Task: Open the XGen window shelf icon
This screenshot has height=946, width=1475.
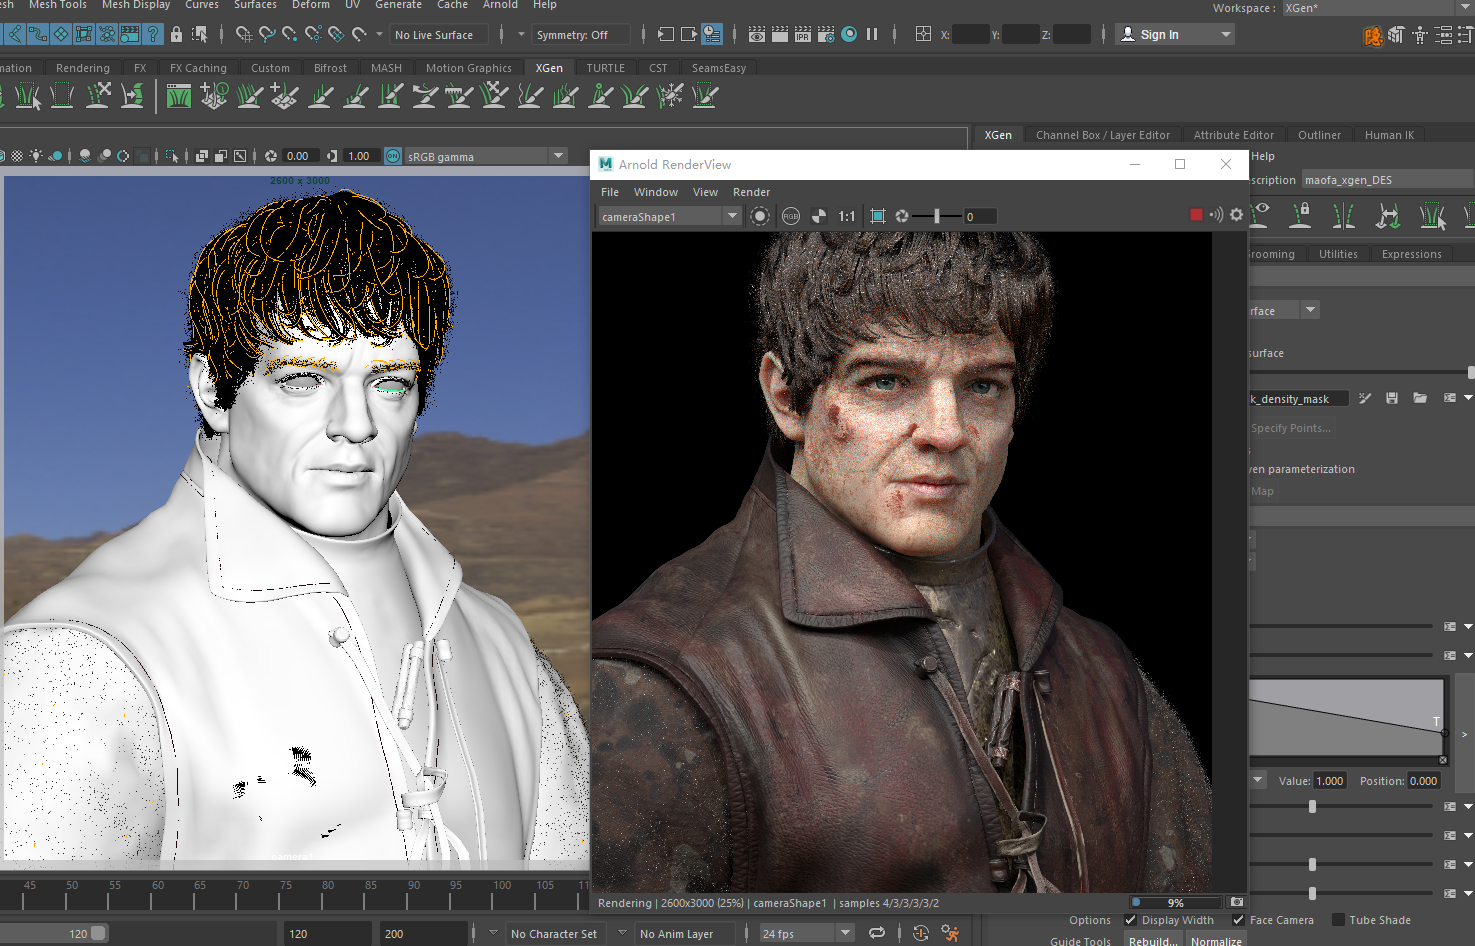Action: coord(179,96)
